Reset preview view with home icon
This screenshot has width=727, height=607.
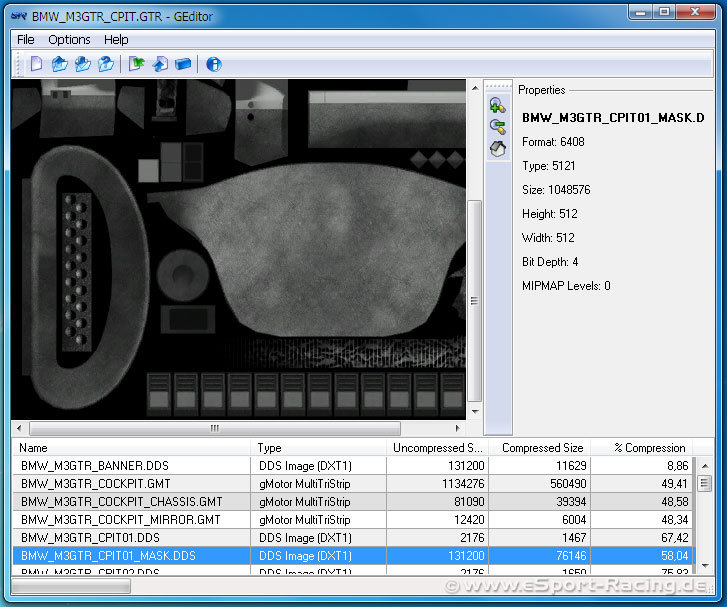point(497,148)
